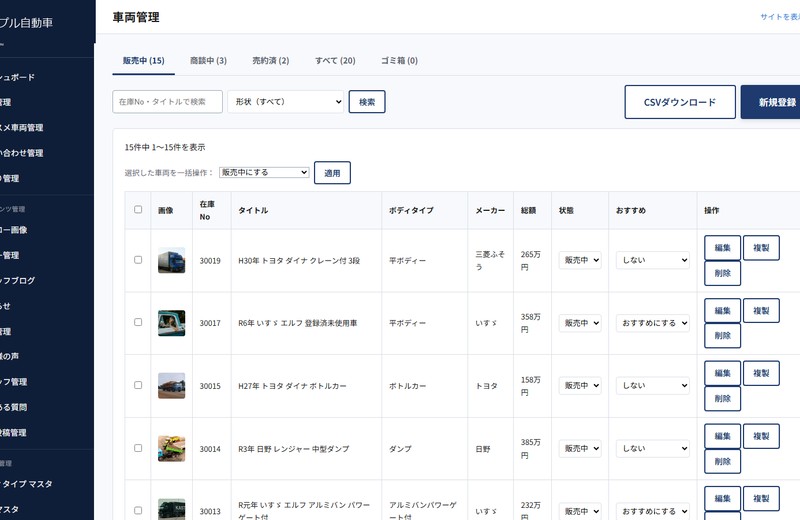Screen dimensions: 800x520
Task: Click 複製 for stock 30013
Action: (761, 499)
